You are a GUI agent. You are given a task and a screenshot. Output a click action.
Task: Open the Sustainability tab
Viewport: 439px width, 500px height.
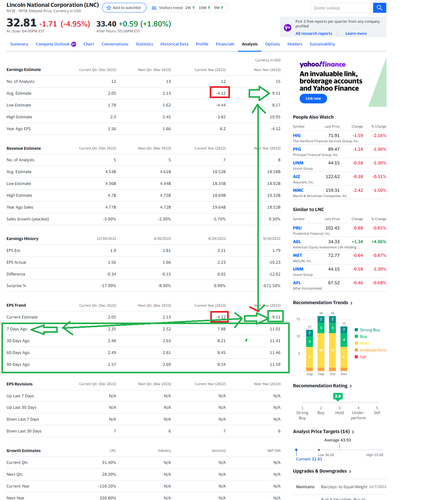pos(322,44)
